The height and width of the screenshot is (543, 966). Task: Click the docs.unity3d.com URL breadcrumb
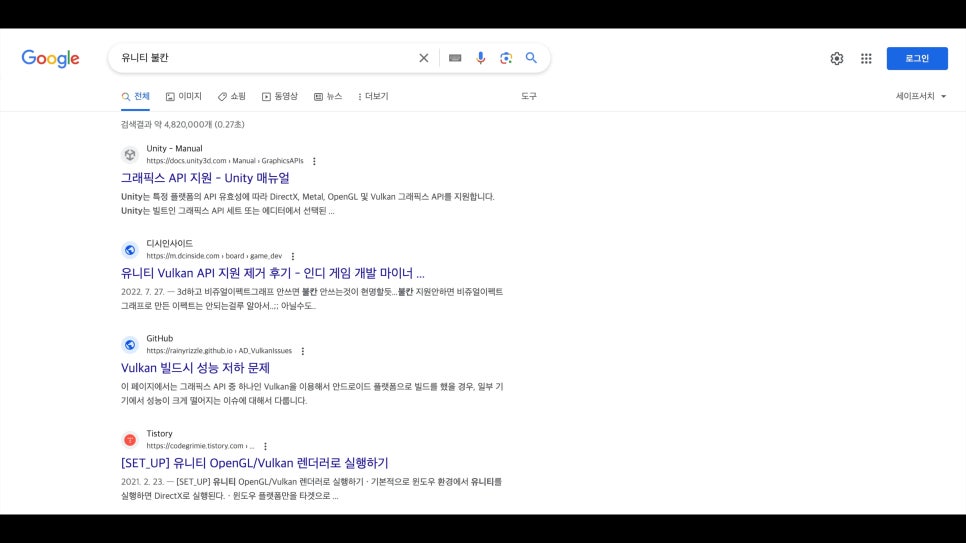click(x=225, y=161)
